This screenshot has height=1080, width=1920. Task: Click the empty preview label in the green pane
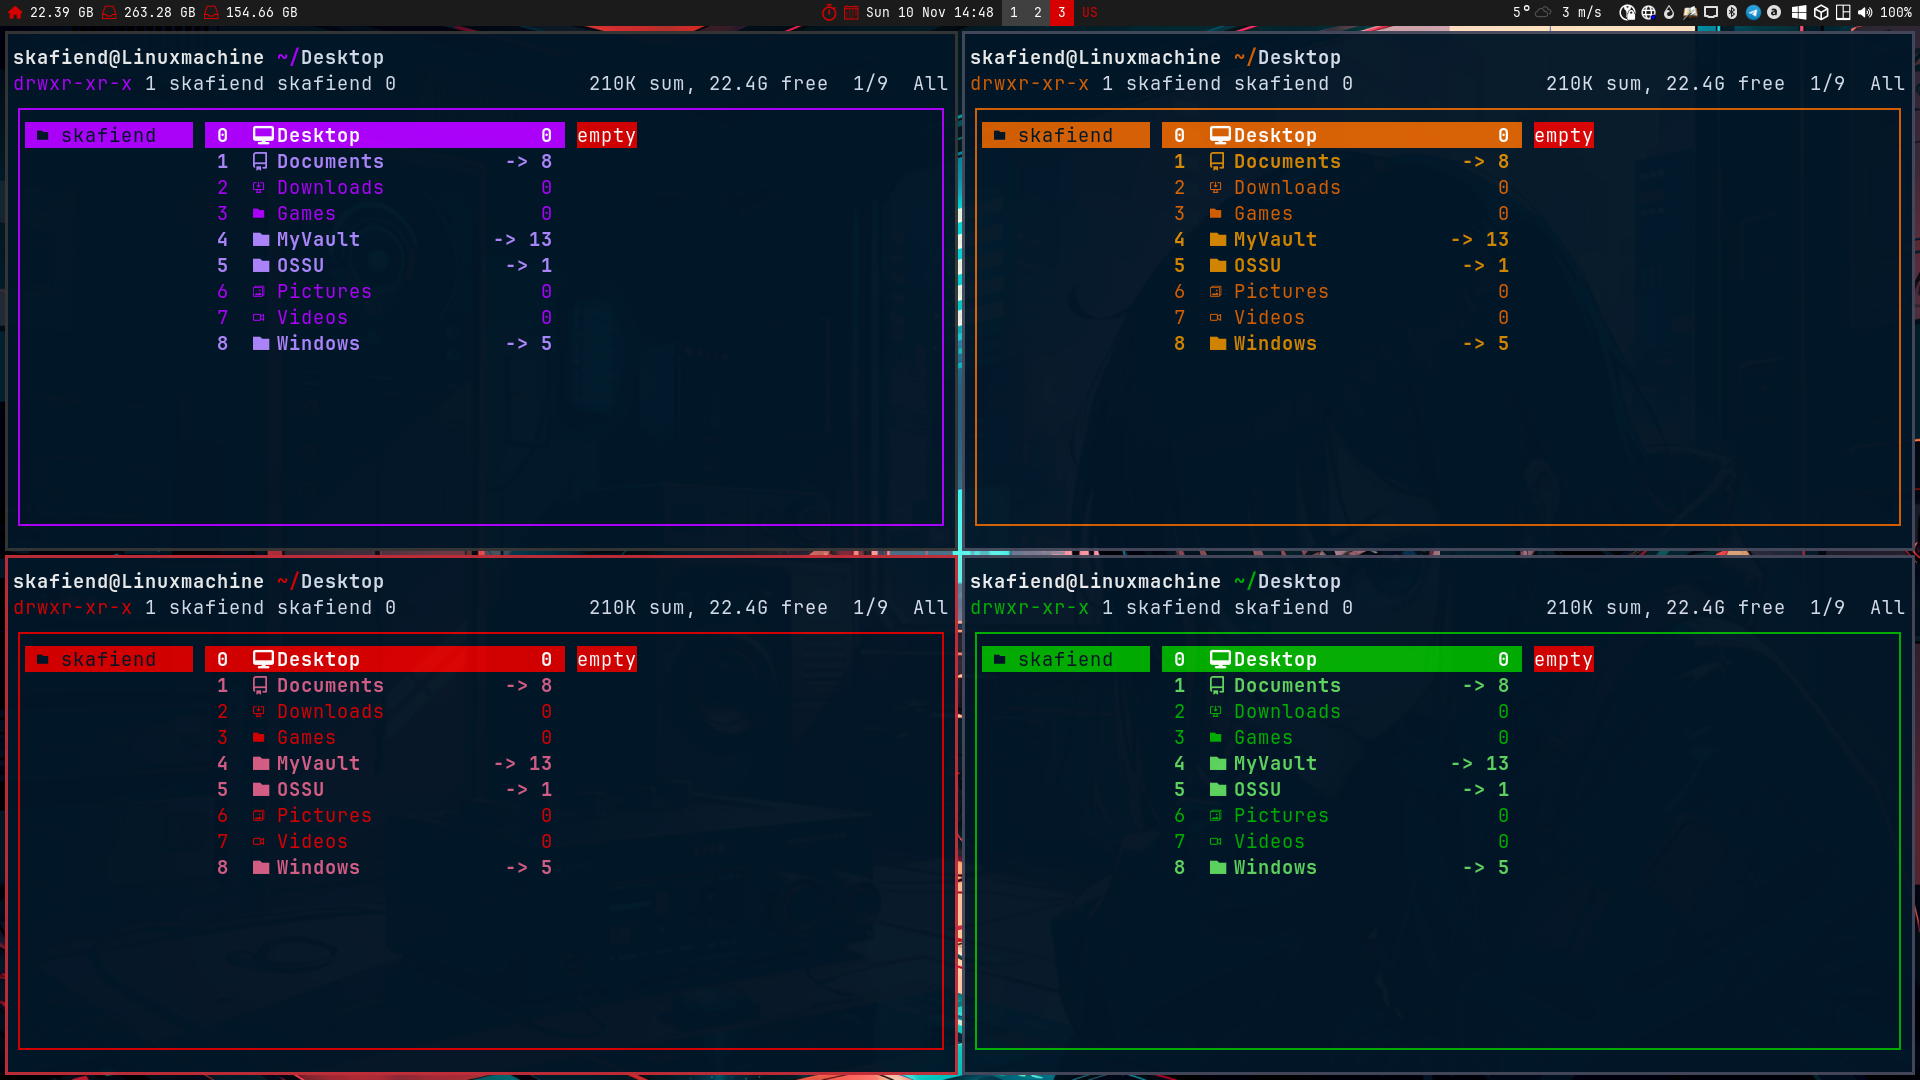click(x=1563, y=659)
